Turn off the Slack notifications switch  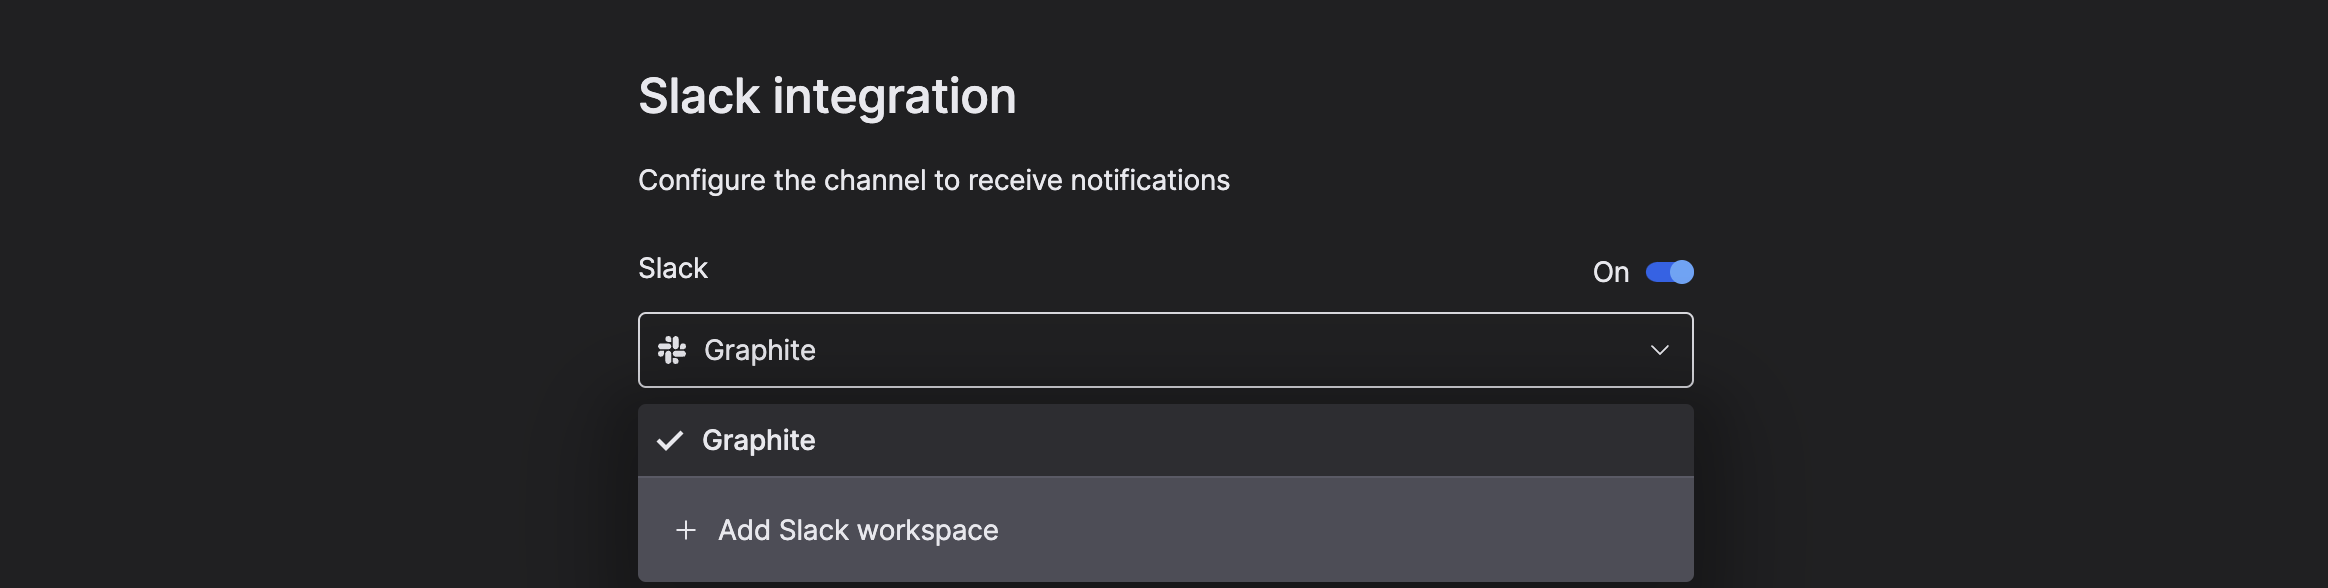pyautogui.click(x=1669, y=272)
